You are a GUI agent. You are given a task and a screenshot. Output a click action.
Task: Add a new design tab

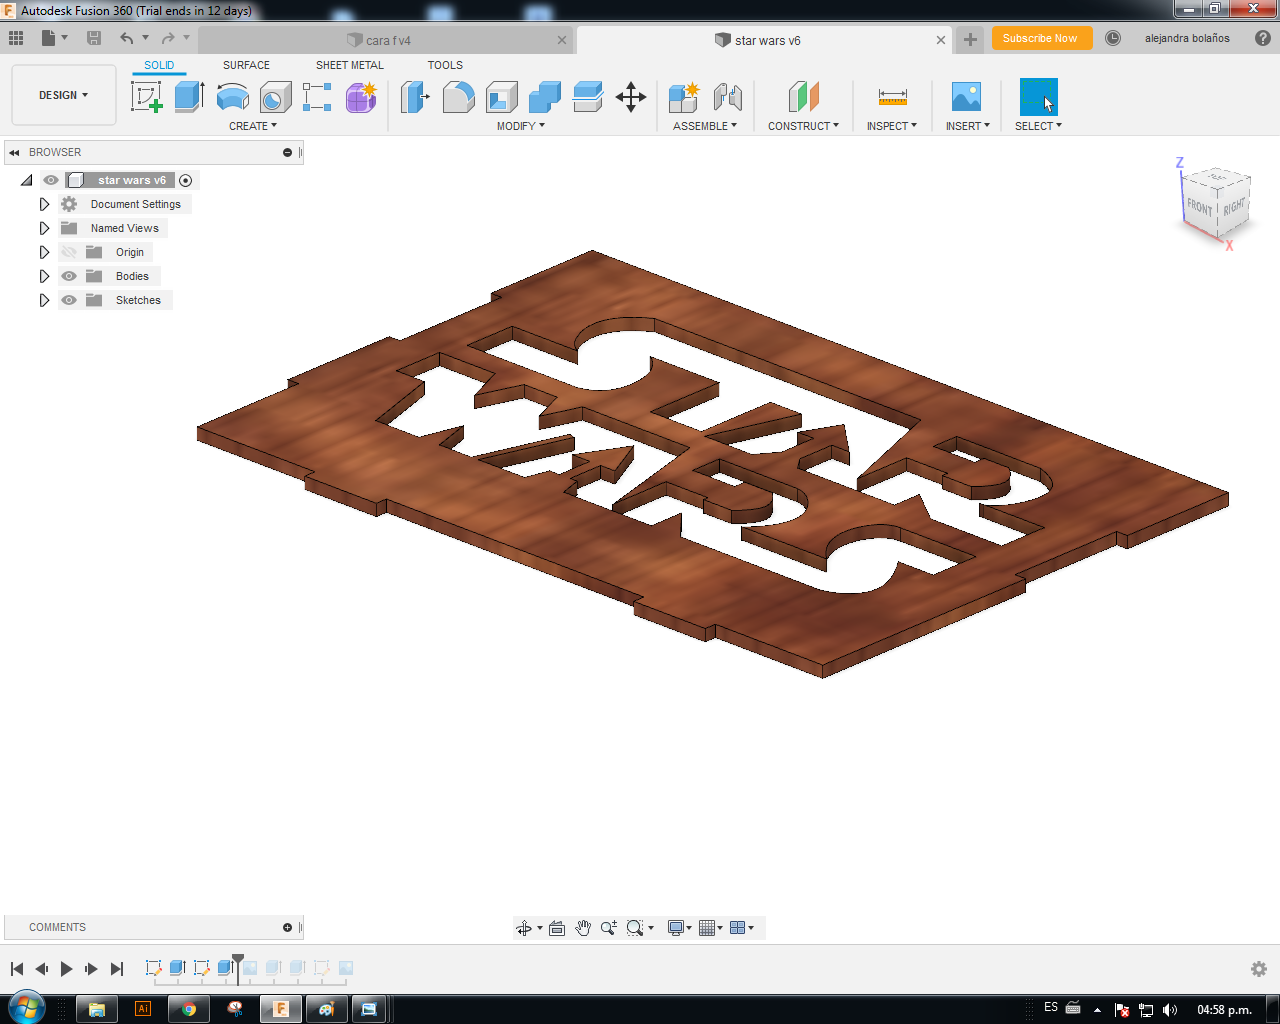pyautogui.click(x=970, y=40)
